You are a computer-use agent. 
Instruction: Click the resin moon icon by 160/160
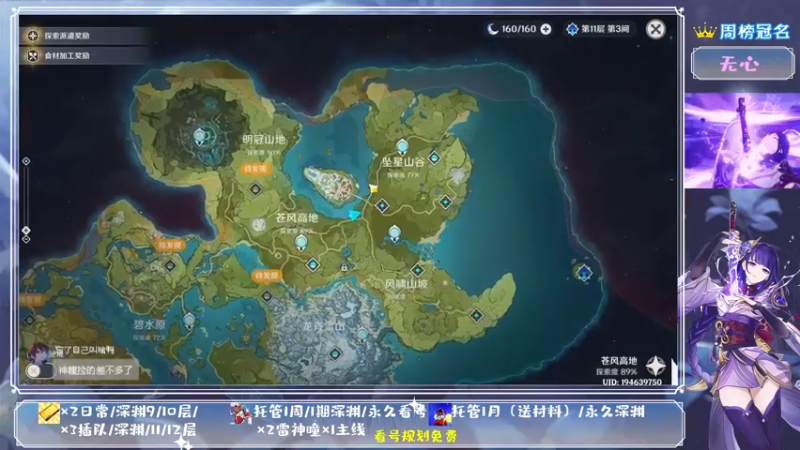click(x=492, y=29)
